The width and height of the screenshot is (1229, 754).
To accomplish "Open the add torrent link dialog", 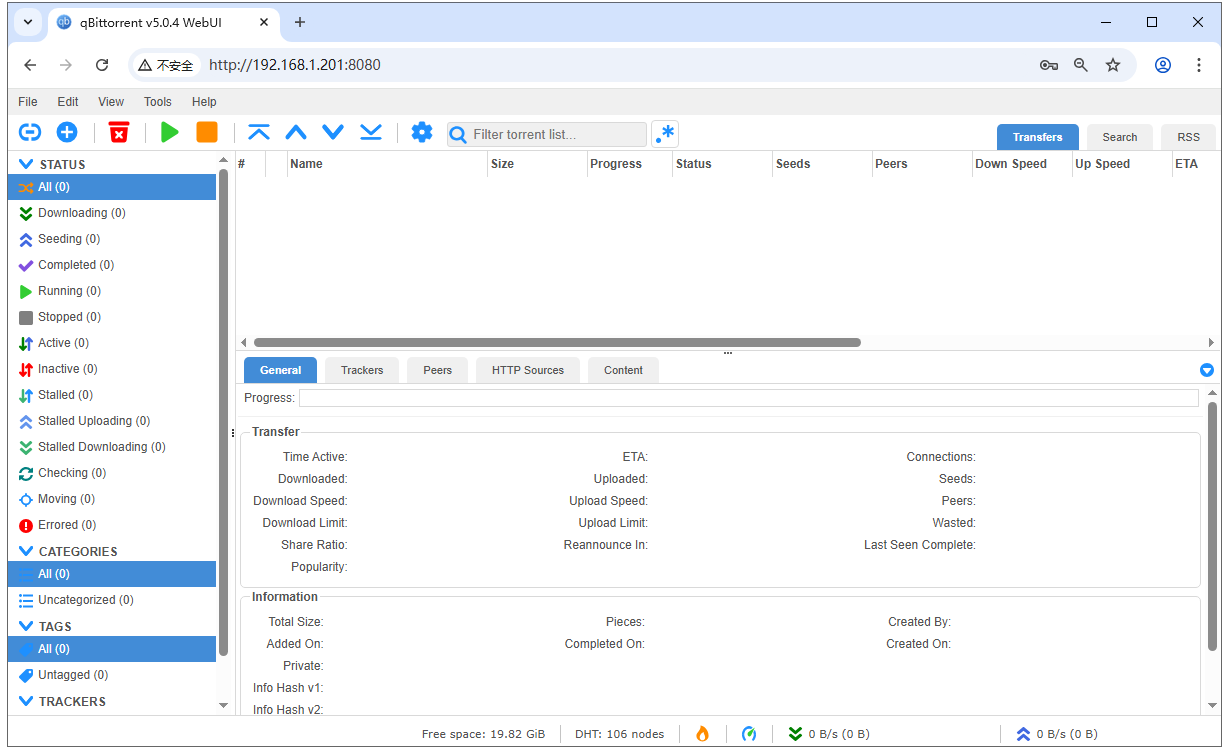I will (29, 132).
